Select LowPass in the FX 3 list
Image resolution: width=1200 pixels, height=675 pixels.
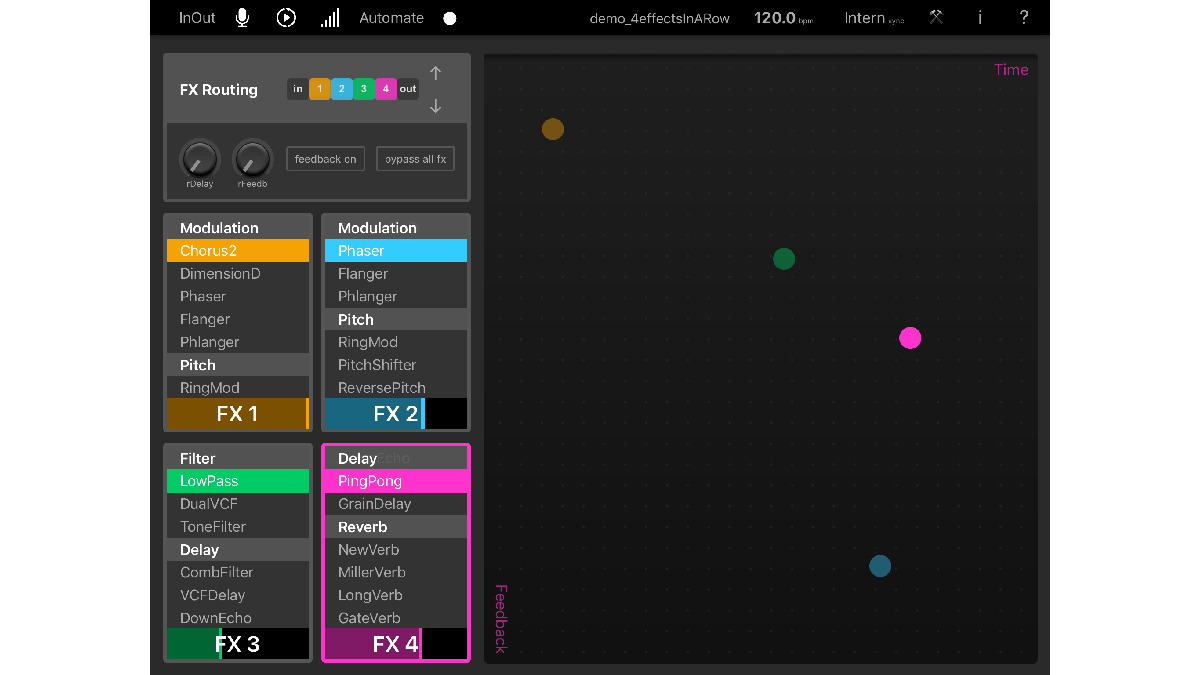click(x=238, y=481)
